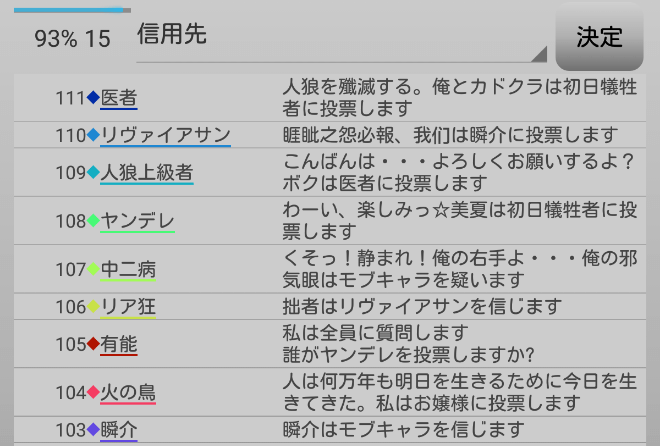660x446 pixels.
Task: Click the blue progress bar at top
Action: (x=71, y=10)
